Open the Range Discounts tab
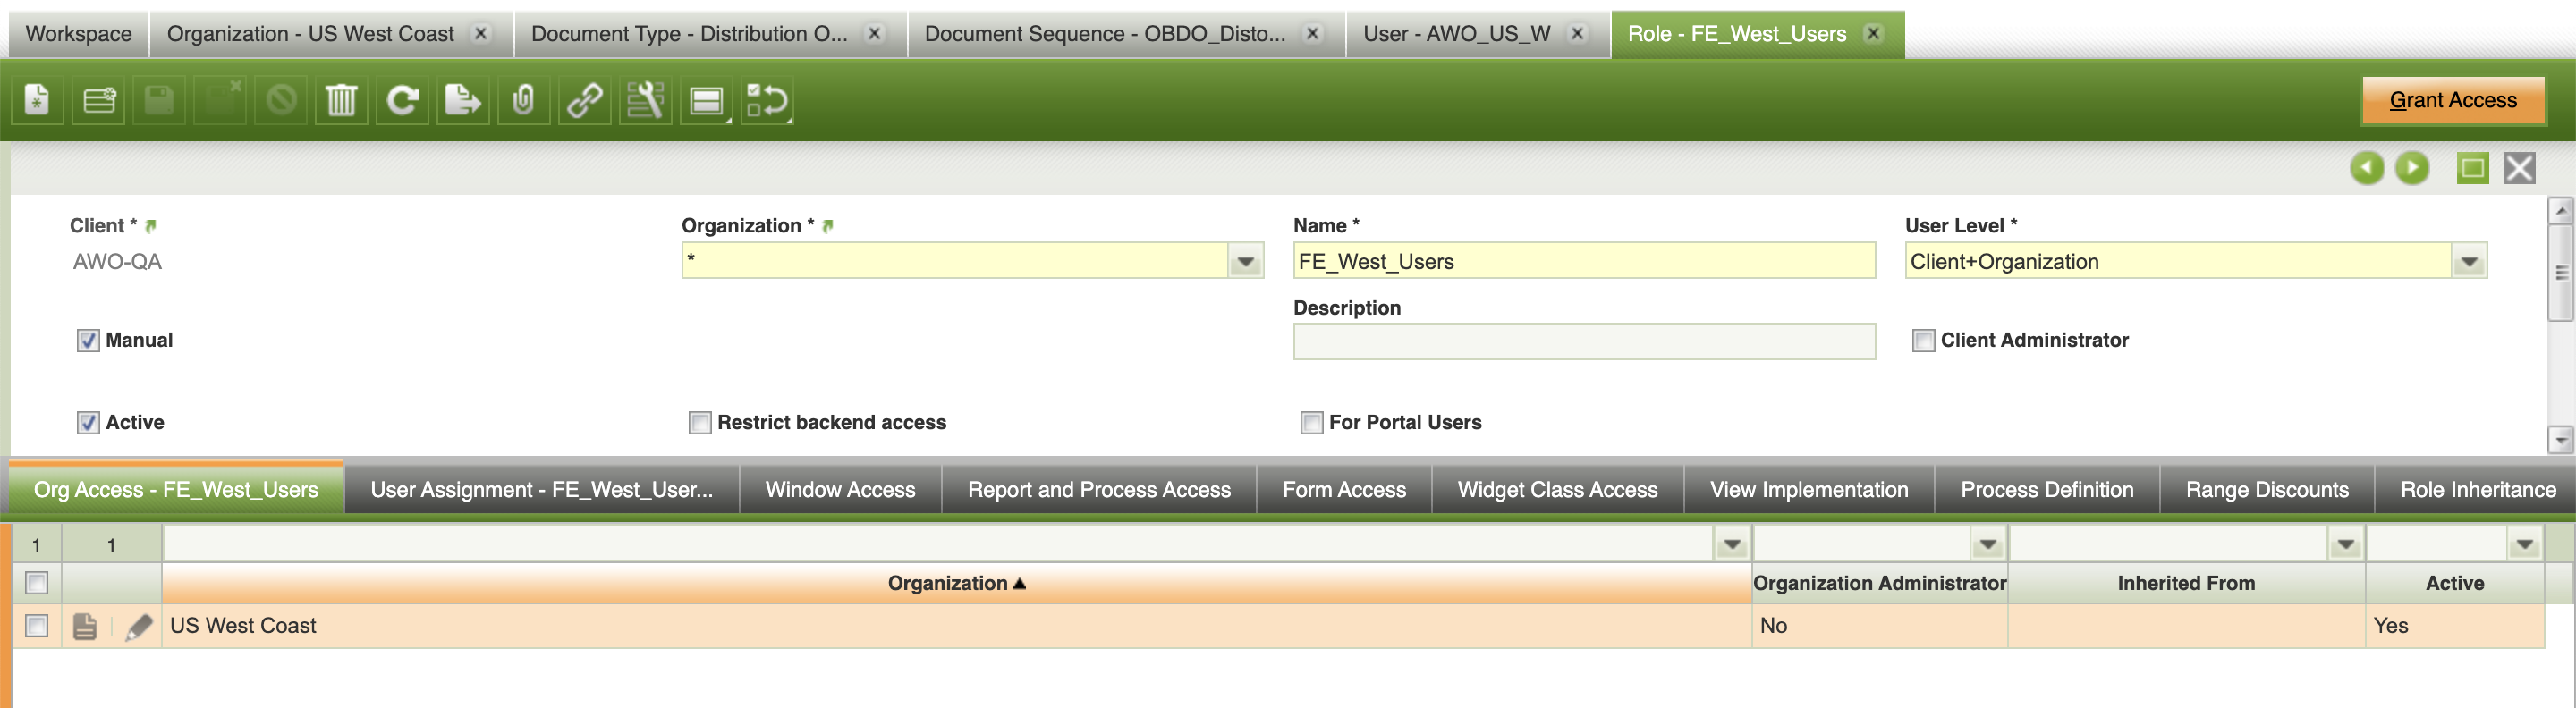 2267,490
